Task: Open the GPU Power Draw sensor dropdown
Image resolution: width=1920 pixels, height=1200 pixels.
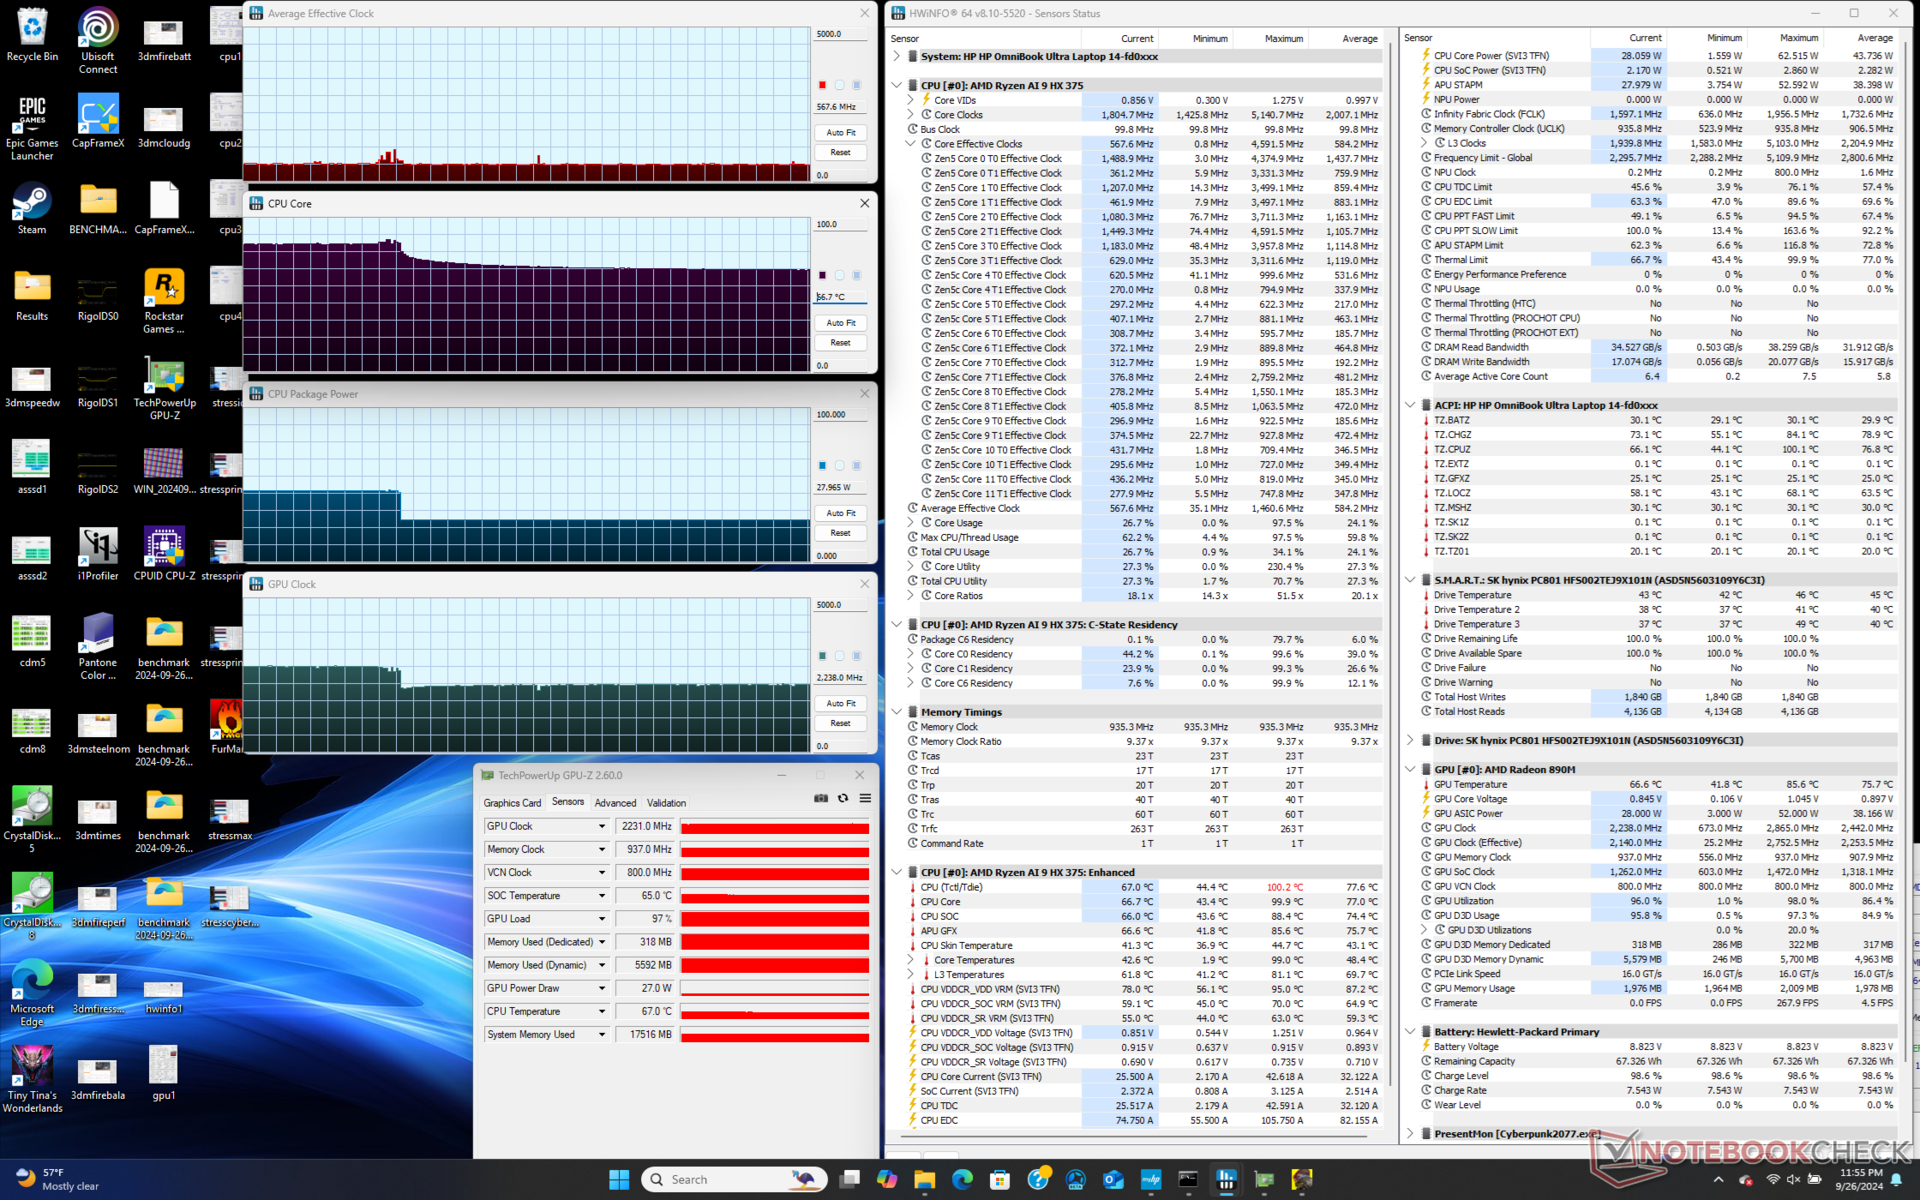Action: click(602, 988)
